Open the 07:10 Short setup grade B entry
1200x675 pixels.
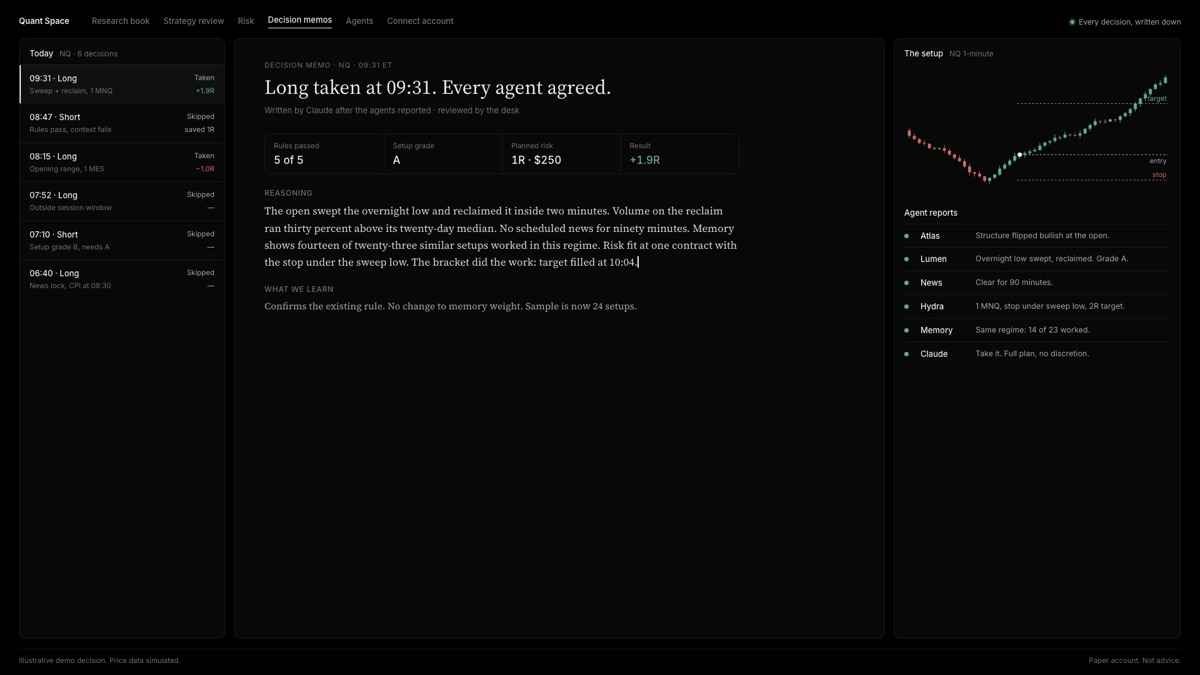click(122, 240)
